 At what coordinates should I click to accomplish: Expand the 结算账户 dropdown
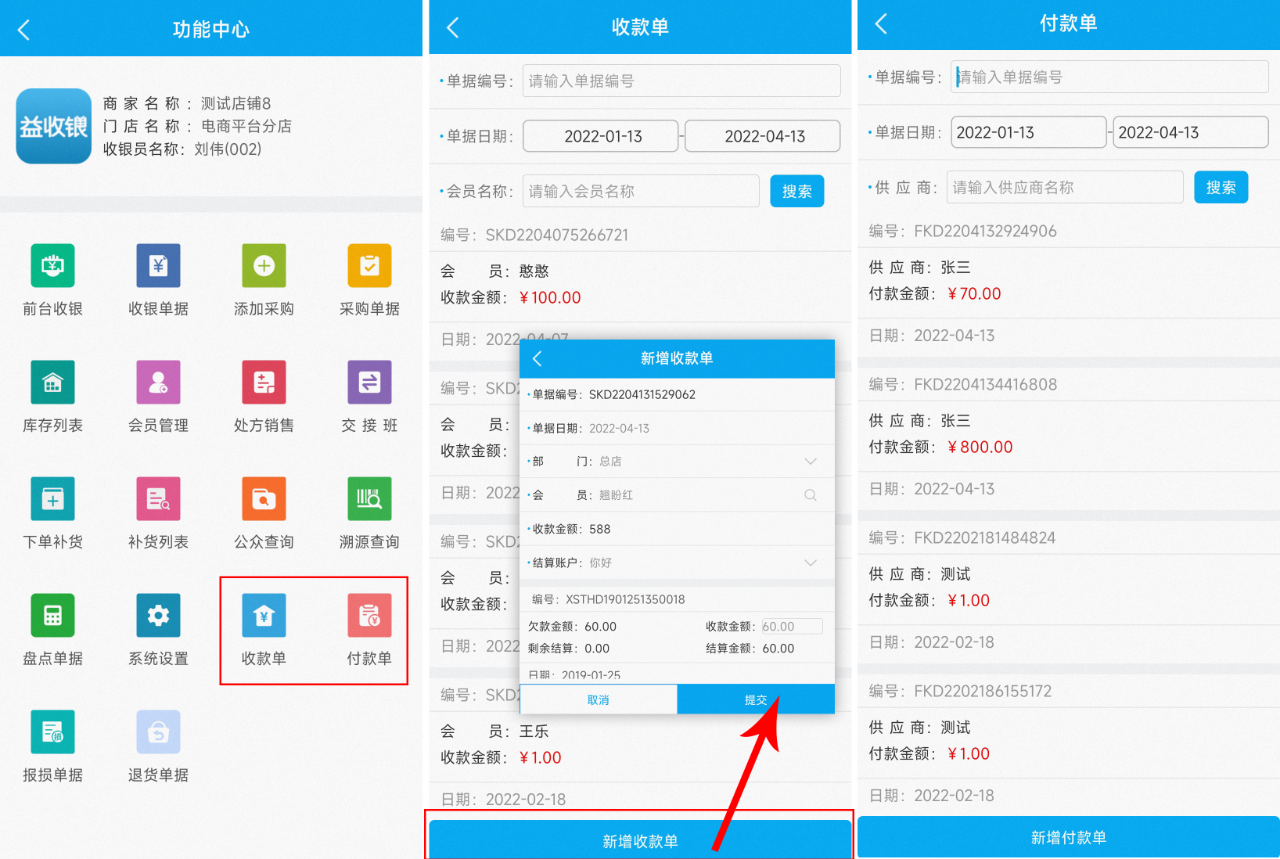pyautogui.click(x=810, y=563)
